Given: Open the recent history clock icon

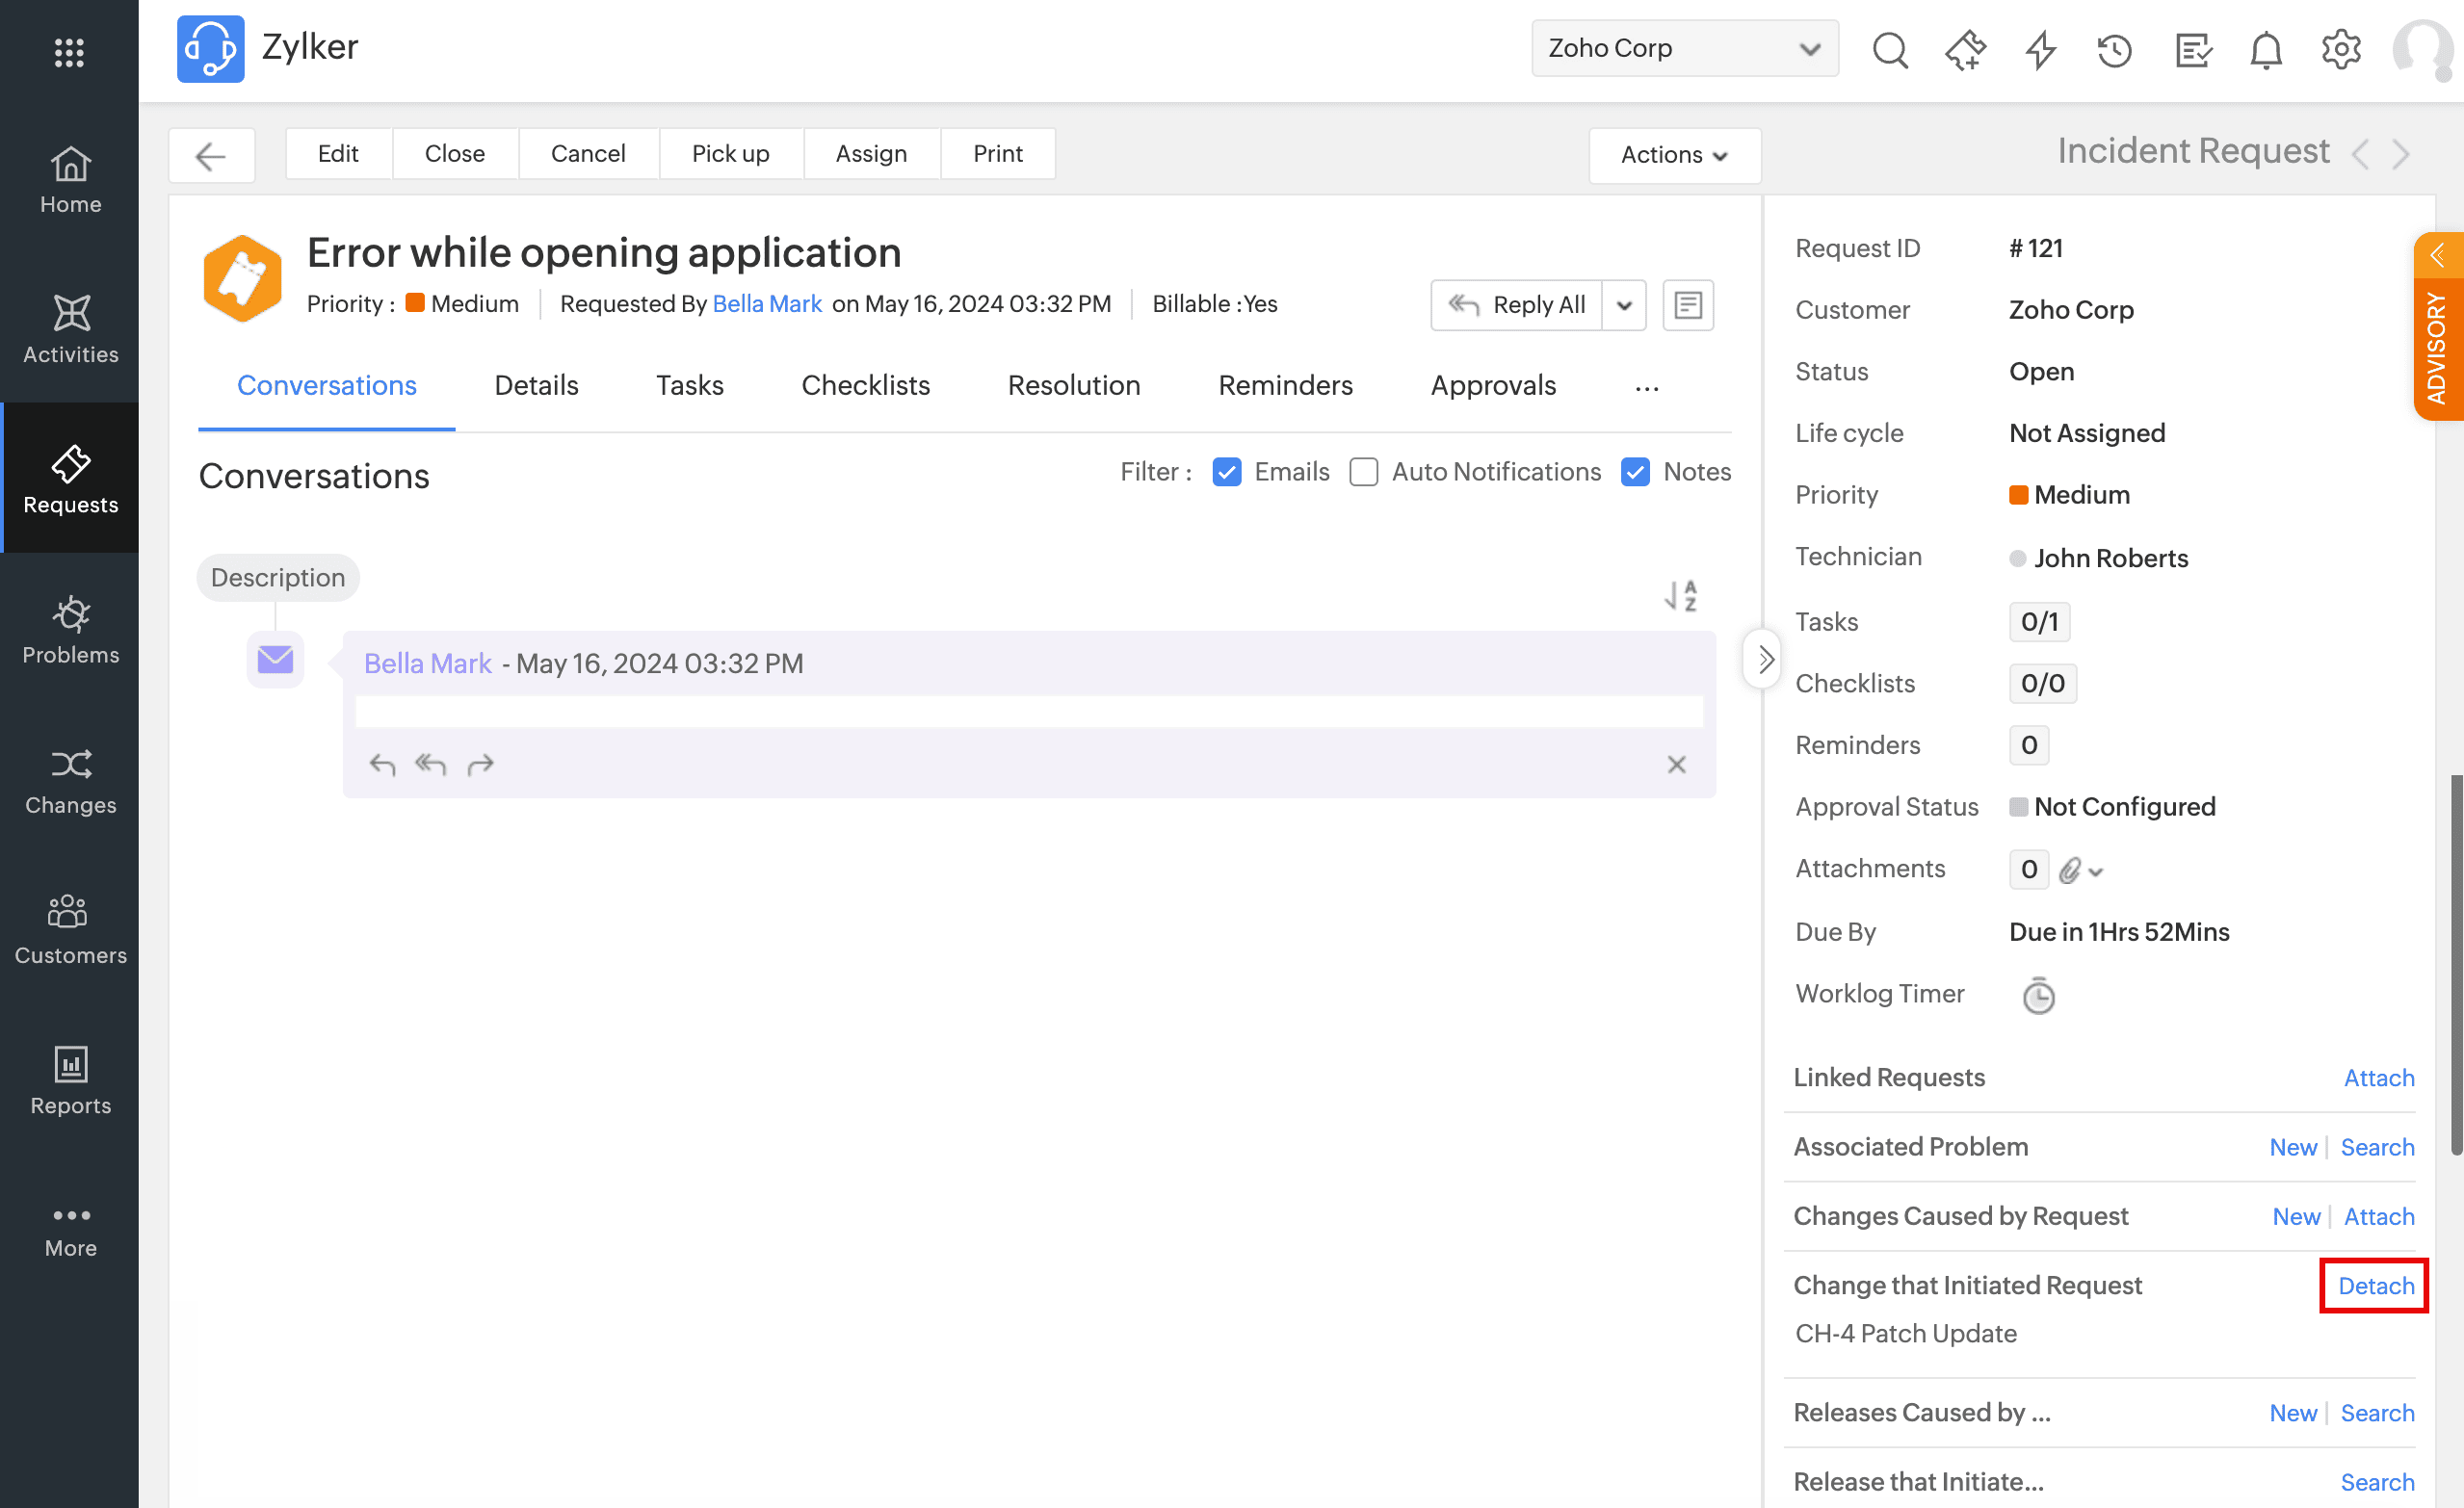Looking at the screenshot, I should point(2114,49).
